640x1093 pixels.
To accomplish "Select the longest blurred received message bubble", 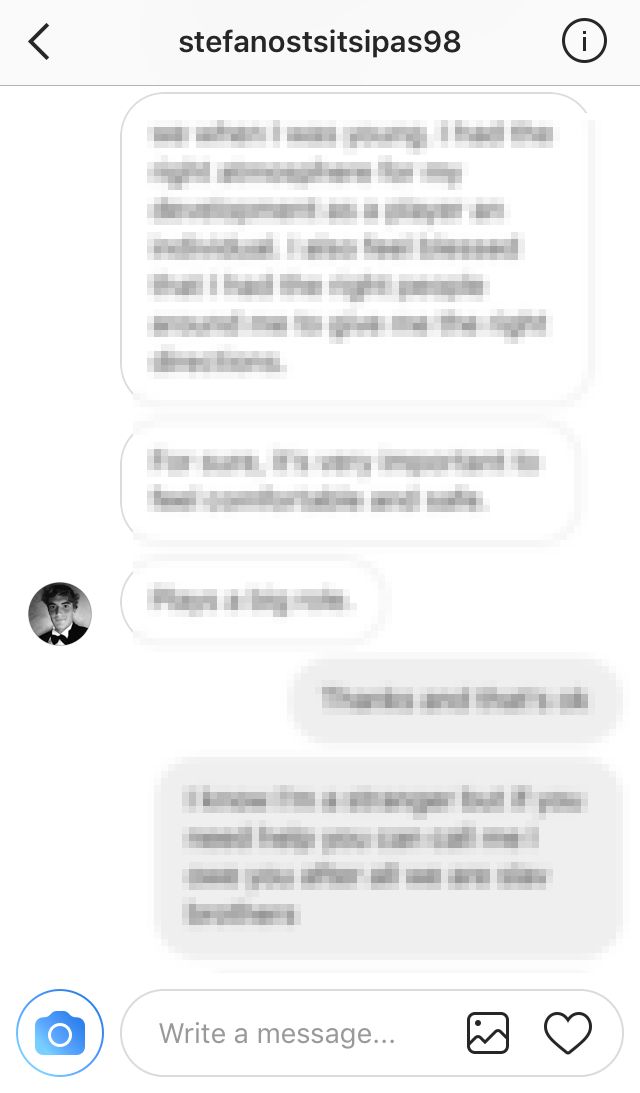I will (356, 247).
